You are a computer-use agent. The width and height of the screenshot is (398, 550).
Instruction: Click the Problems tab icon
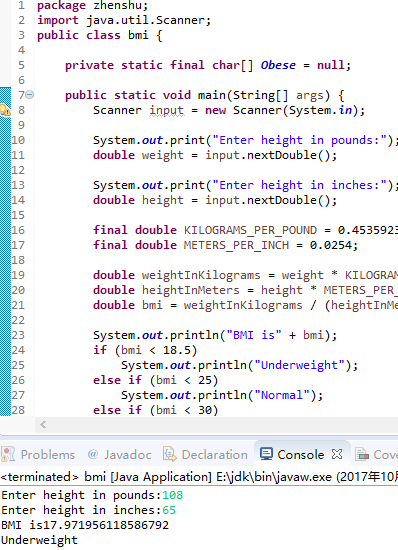[8, 454]
